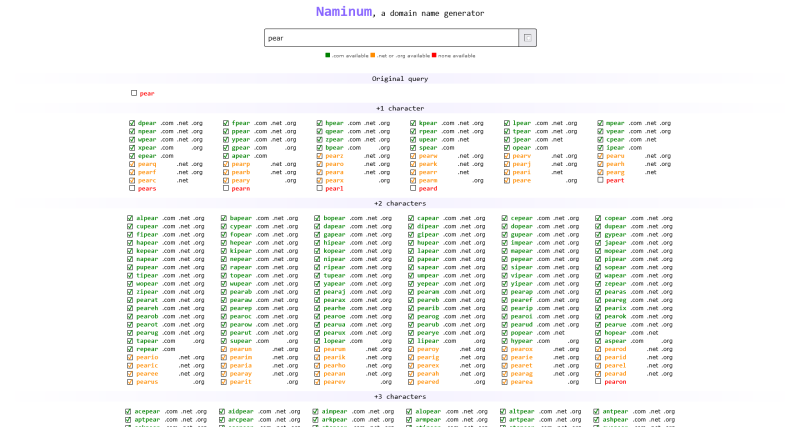Expand the '+3 characters' section header
The width and height of the screenshot is (800, 427).
click(x=400, y=397)
